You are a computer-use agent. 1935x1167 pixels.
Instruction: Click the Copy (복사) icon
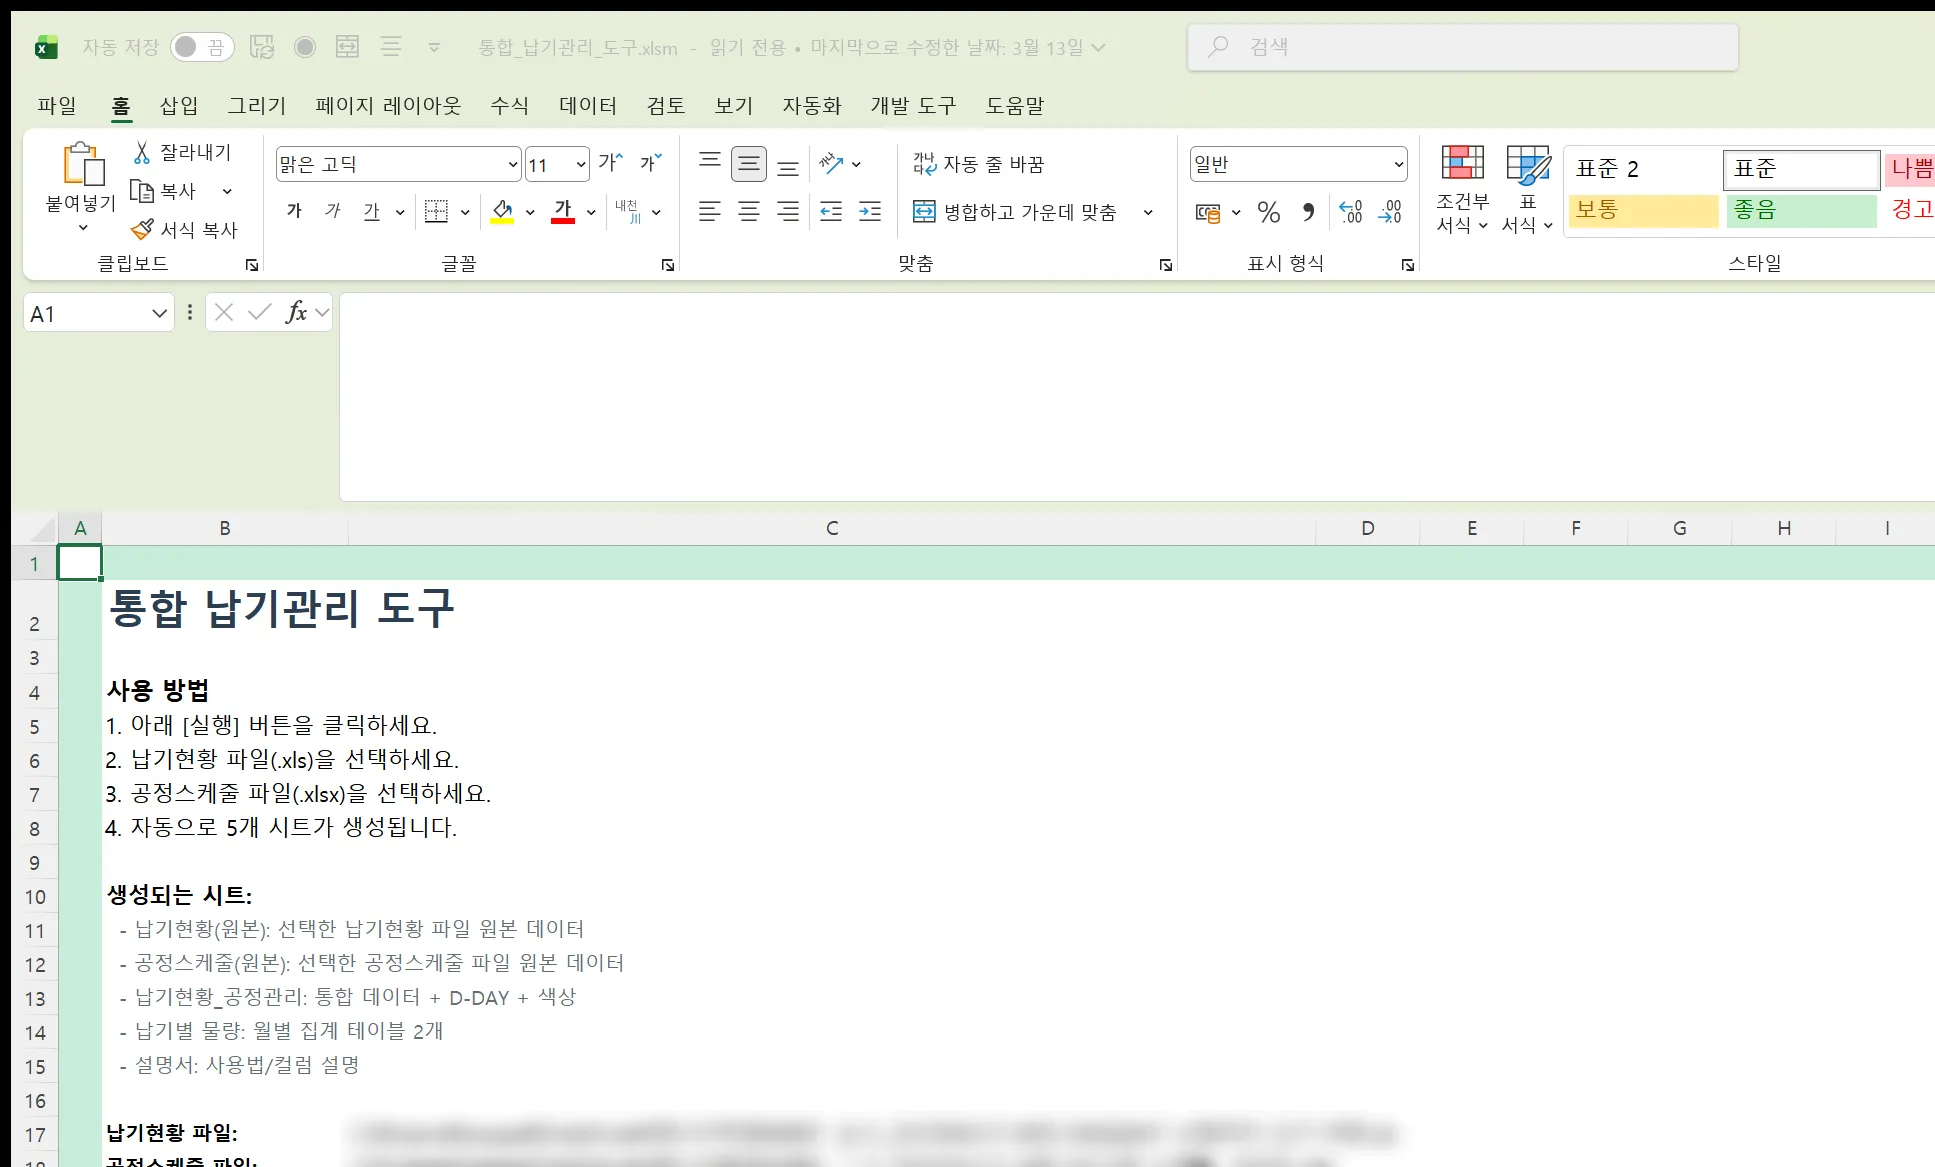click(142, 191)
